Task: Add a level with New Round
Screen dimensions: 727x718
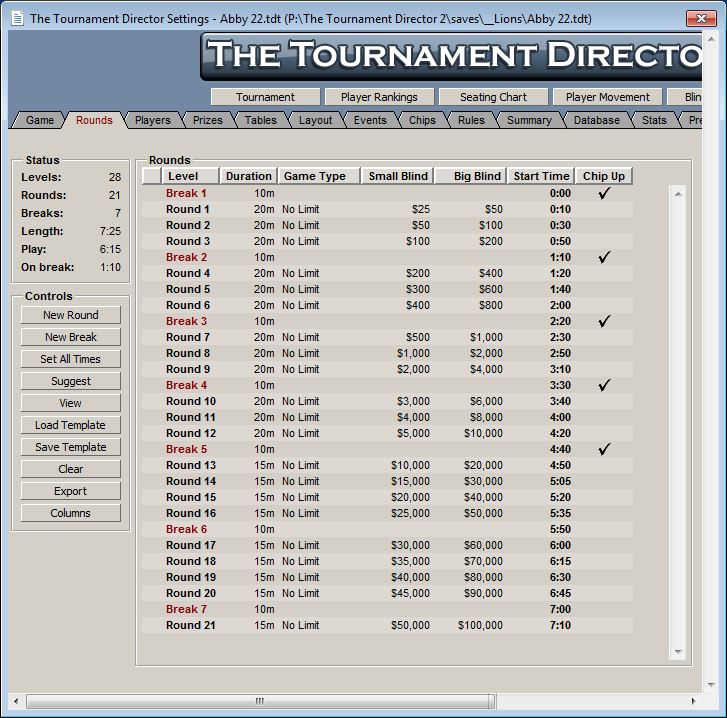Action: click(70, 315)
